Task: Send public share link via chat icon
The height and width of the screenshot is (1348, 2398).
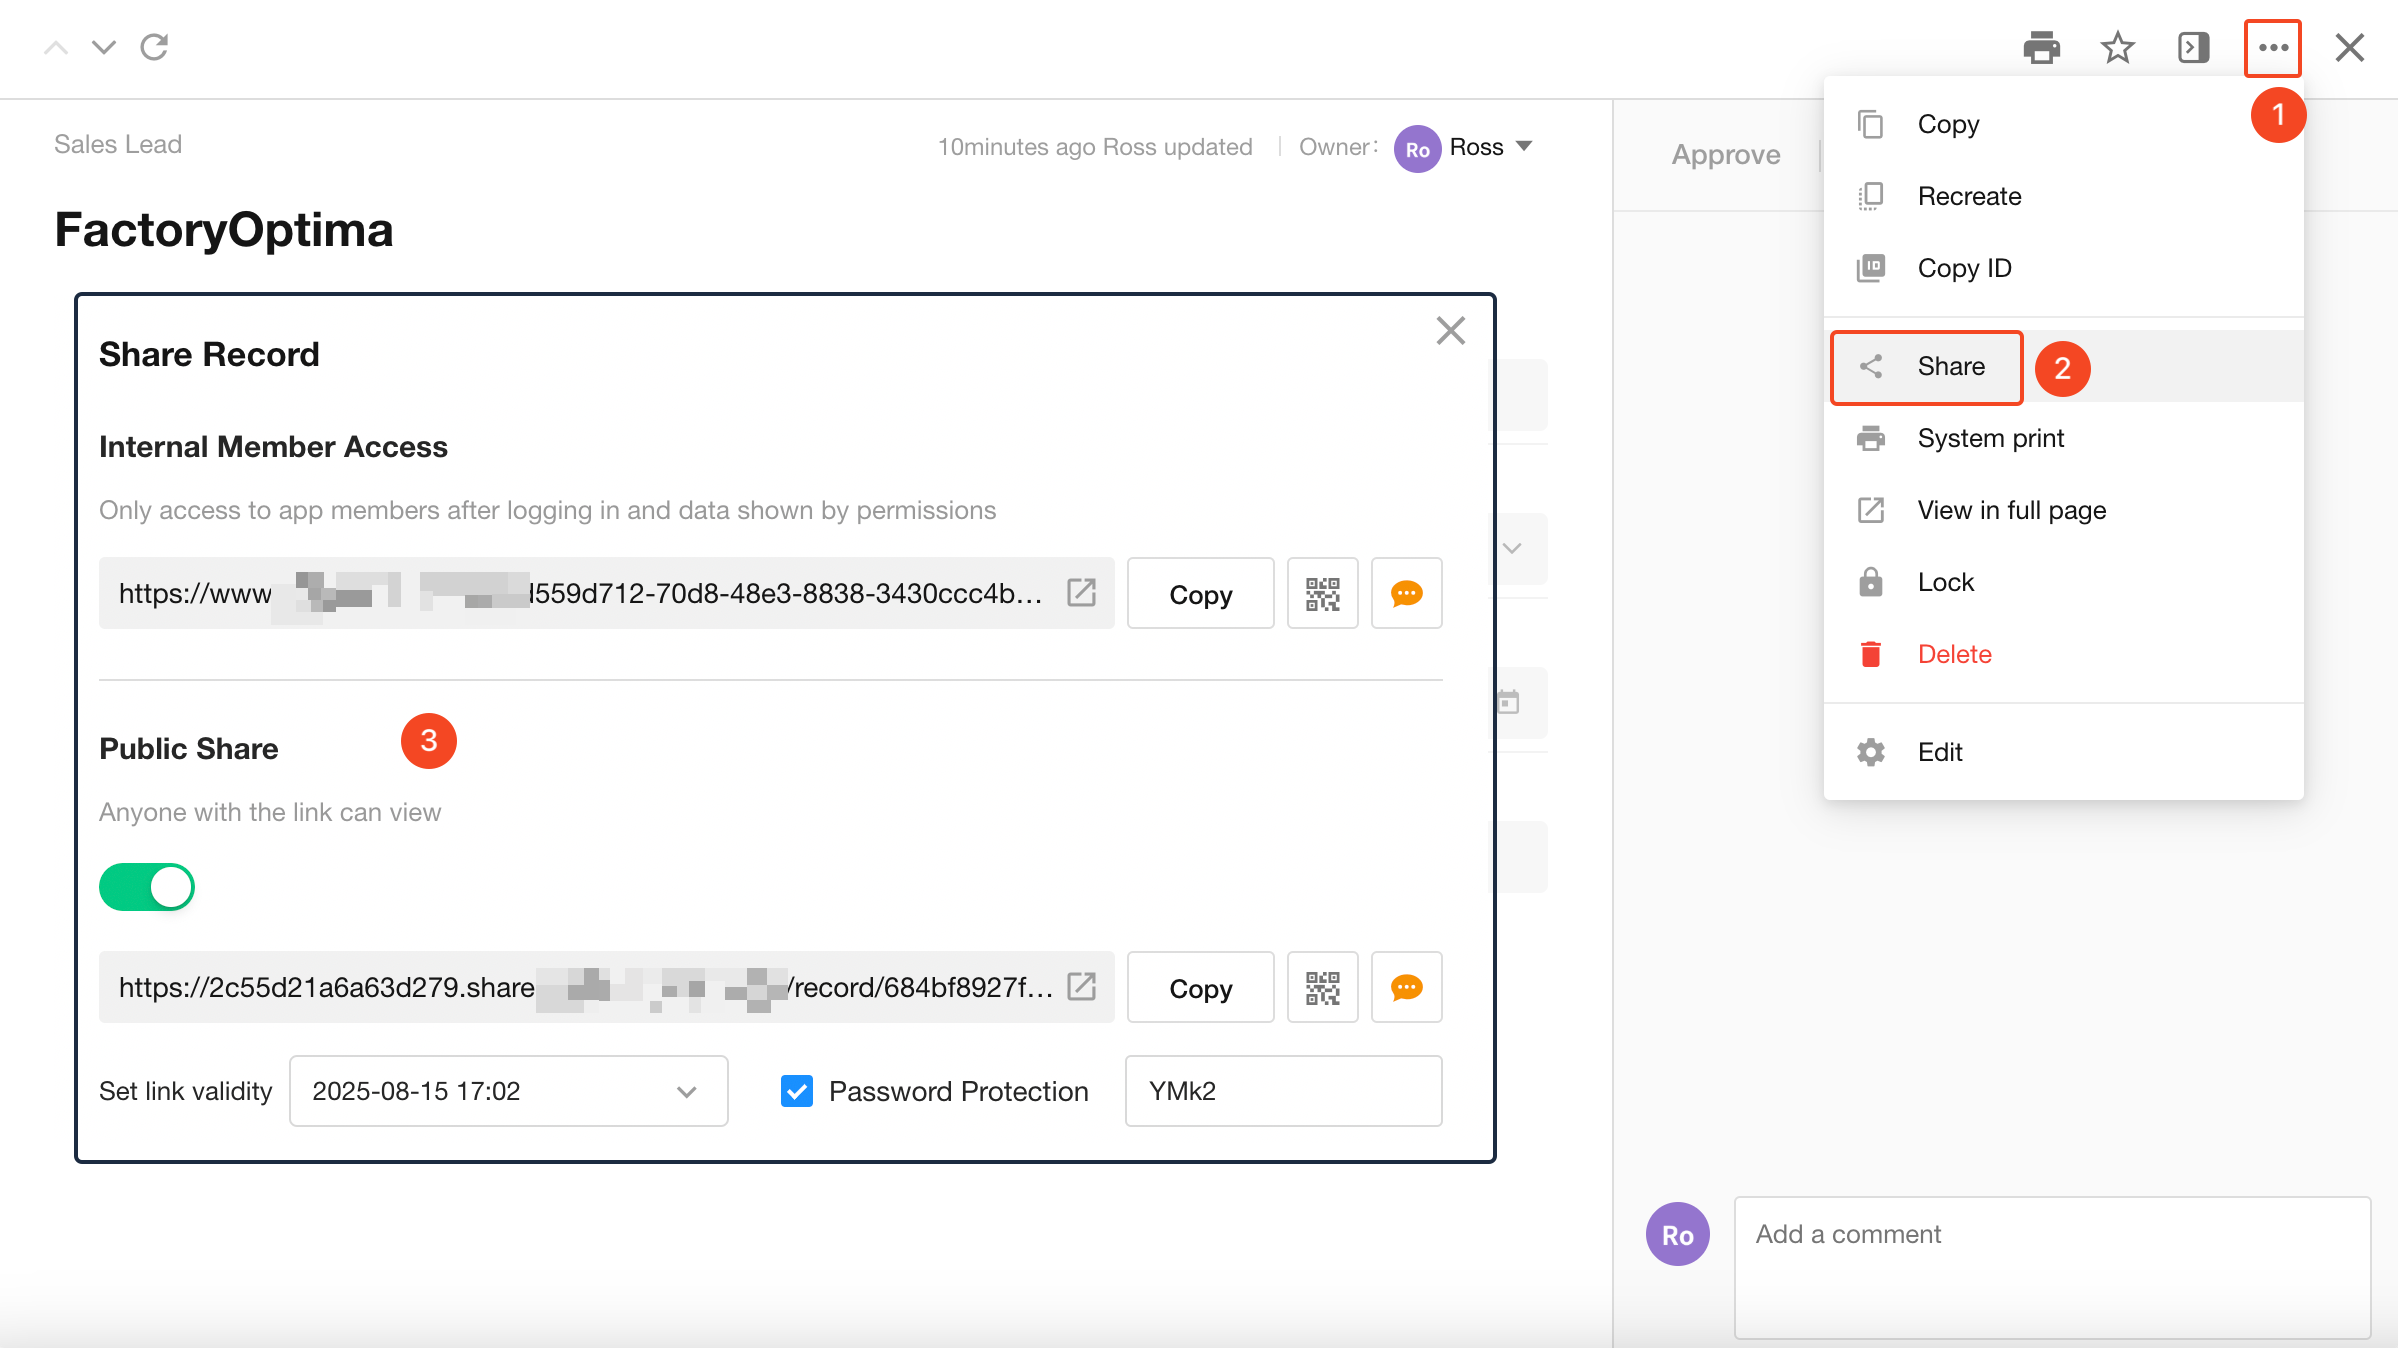Action: coord(1406,988)
